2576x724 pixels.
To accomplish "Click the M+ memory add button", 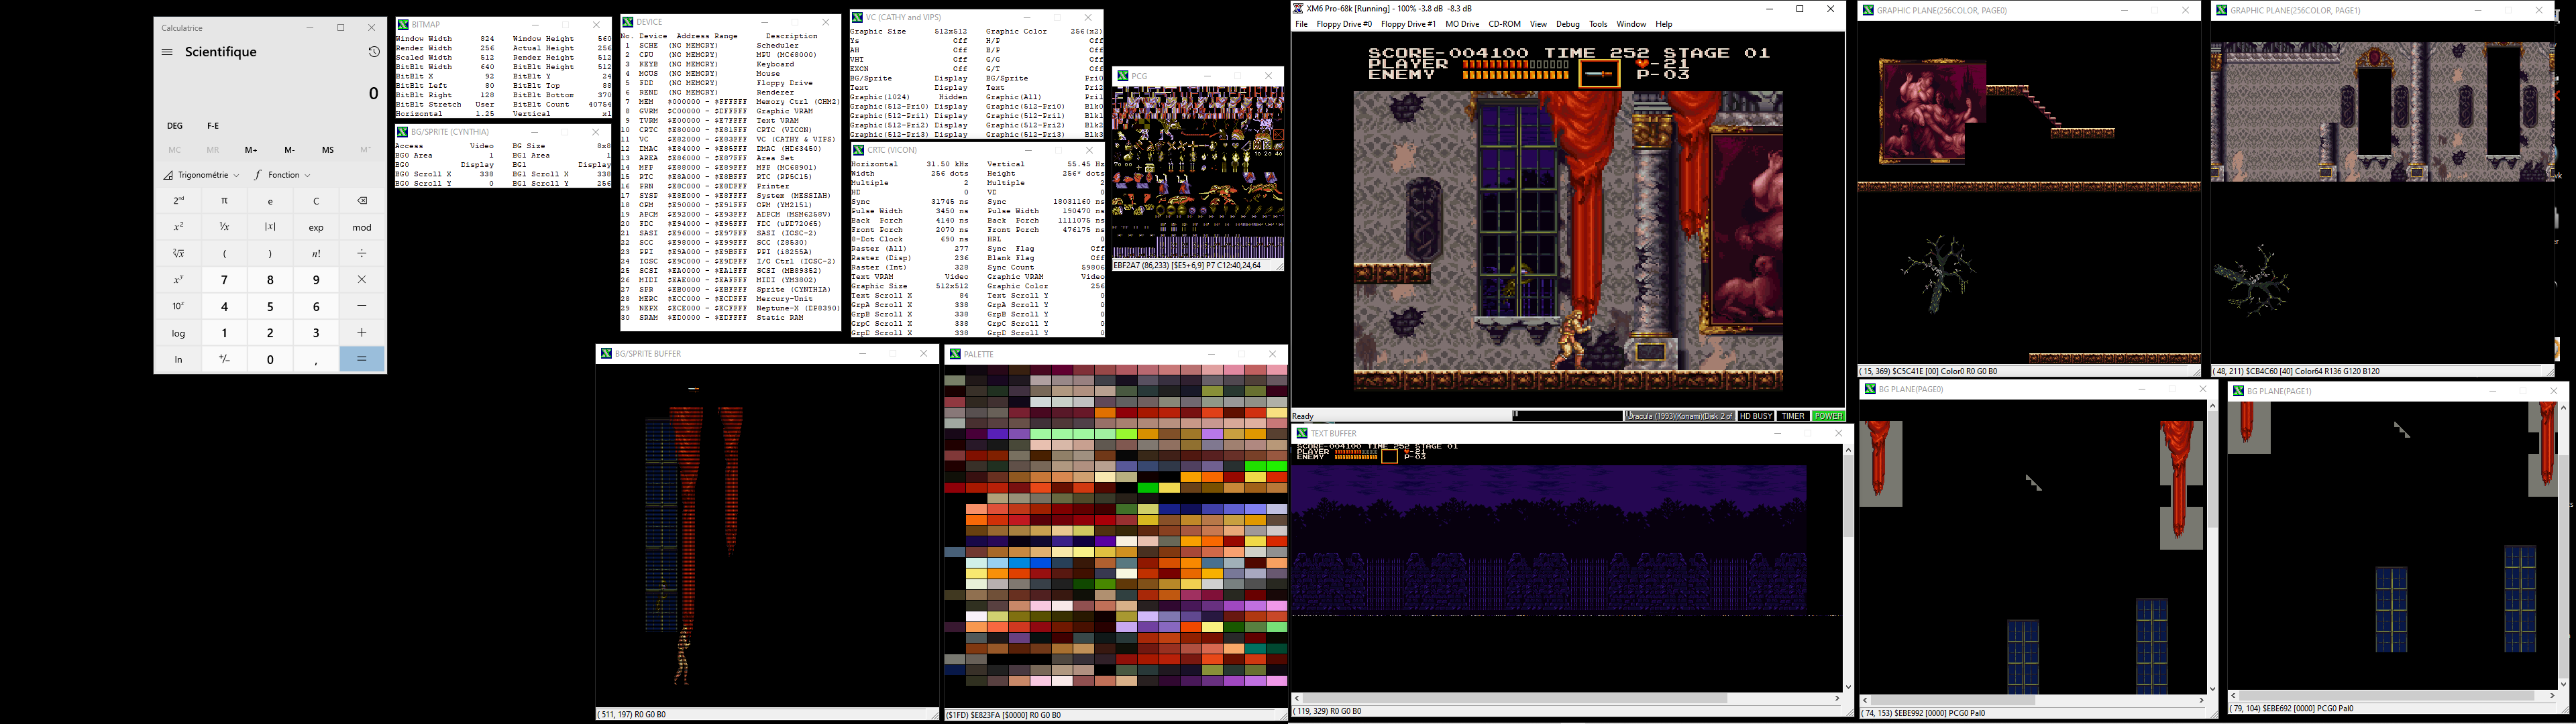I will [251, 150].
